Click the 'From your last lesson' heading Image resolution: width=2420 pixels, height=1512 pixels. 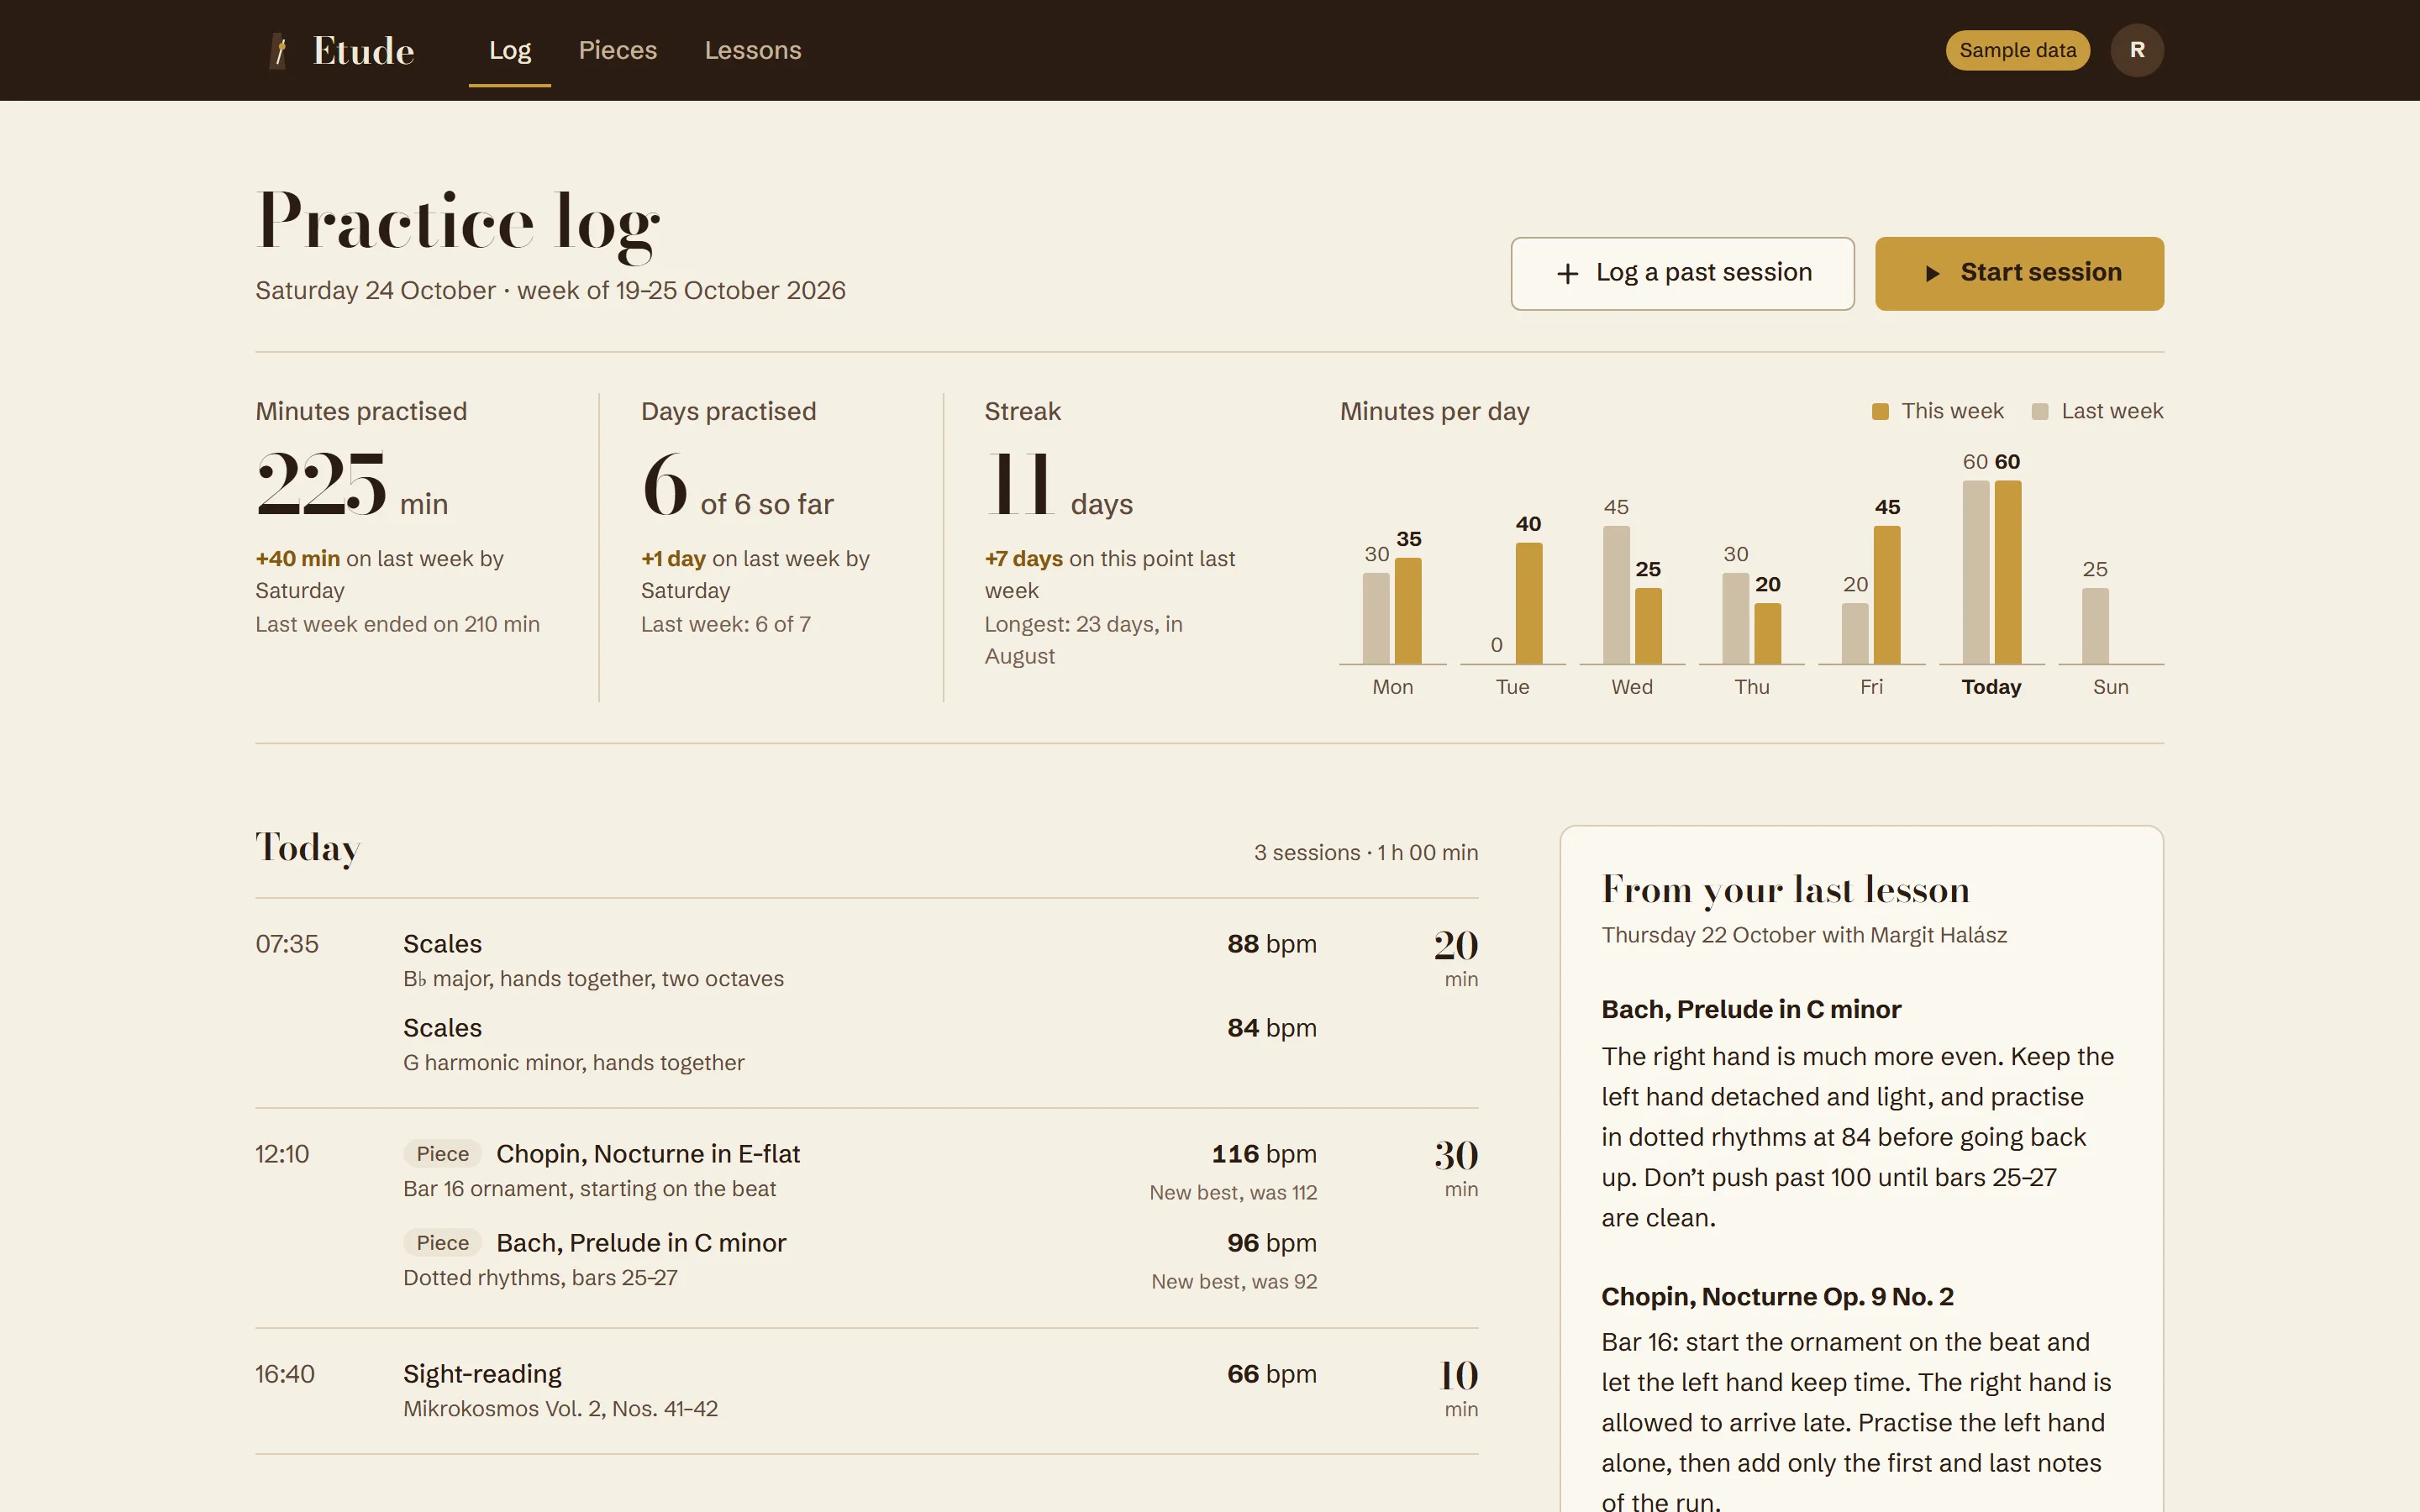(1785, 889)
